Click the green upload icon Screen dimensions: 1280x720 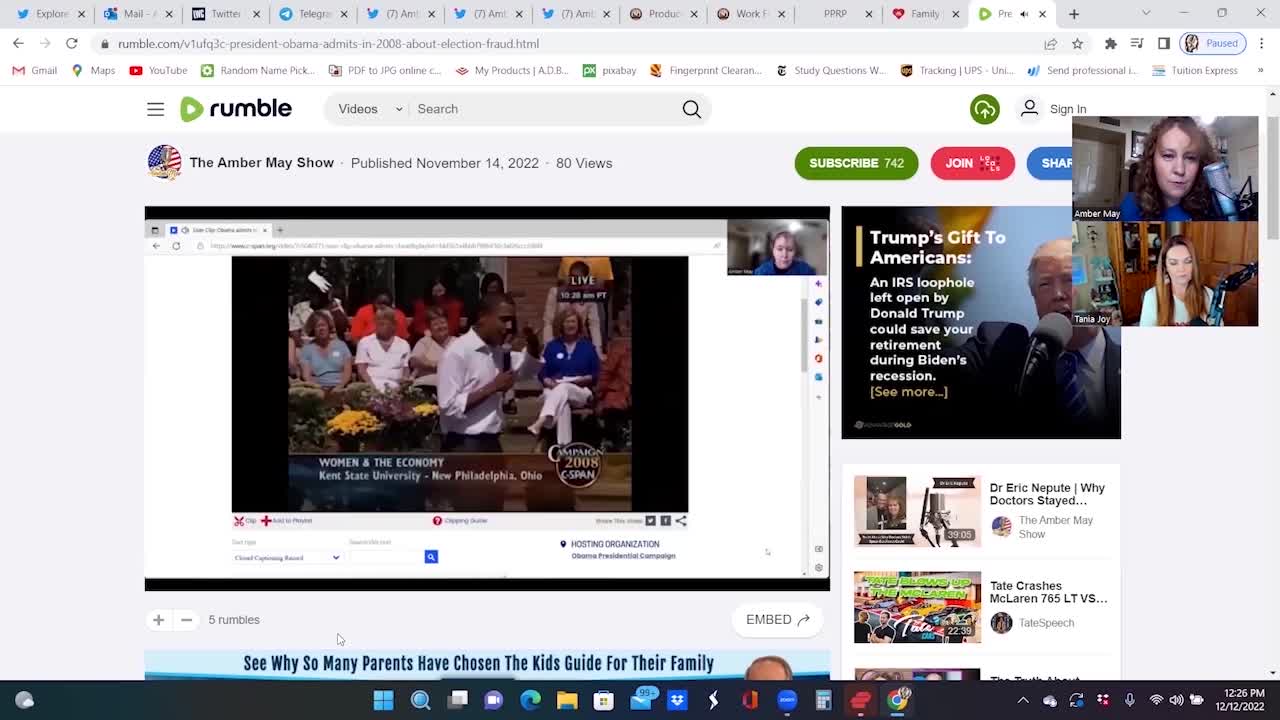tap(985, 109)
